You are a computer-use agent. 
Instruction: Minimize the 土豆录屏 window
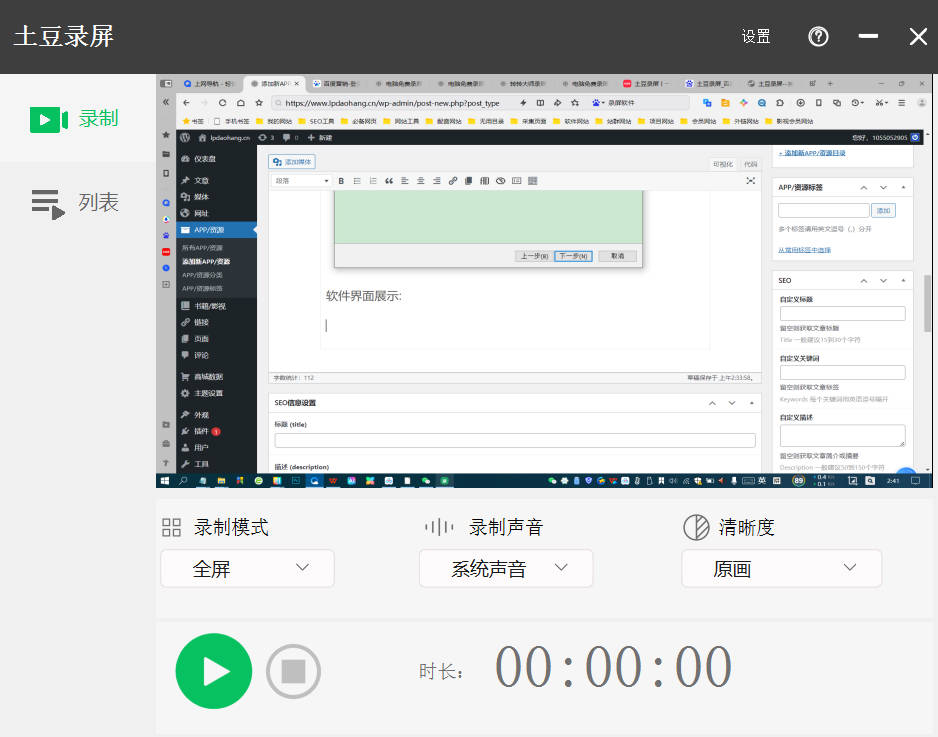[x=868, y=37]
